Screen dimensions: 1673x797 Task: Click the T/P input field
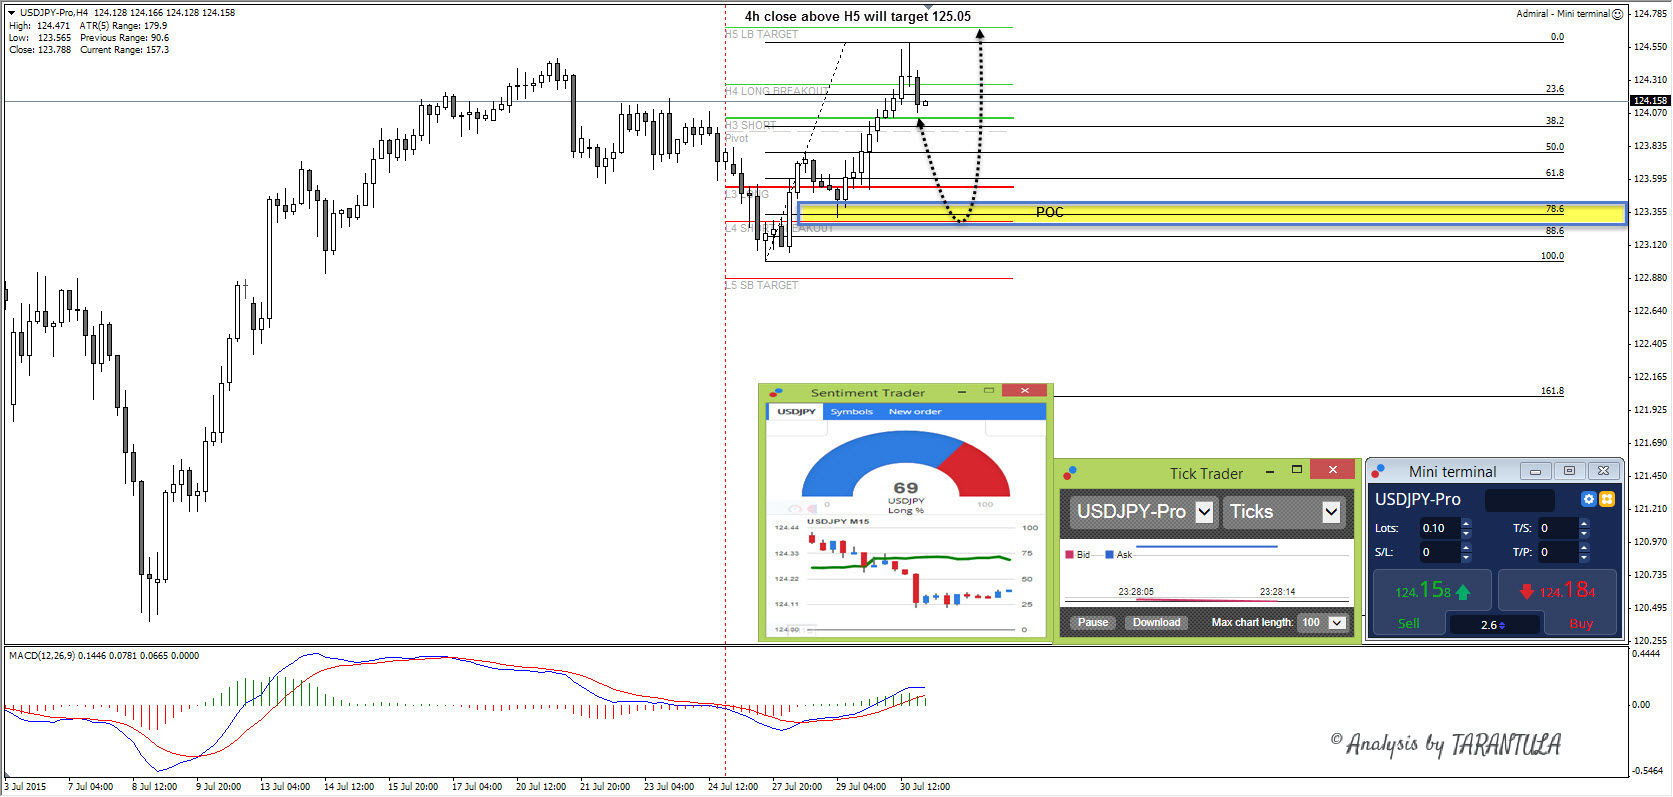1557,552
